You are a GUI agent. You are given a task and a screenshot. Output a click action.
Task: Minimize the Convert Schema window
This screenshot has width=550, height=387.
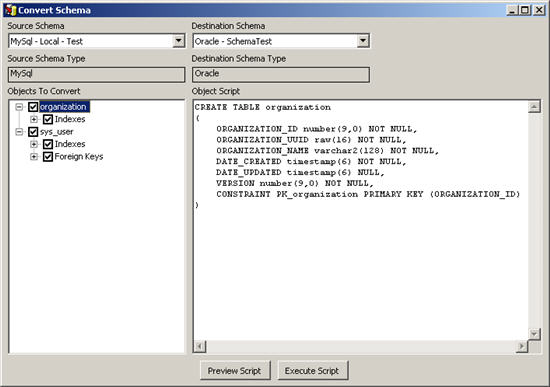[x=512, y=10]
